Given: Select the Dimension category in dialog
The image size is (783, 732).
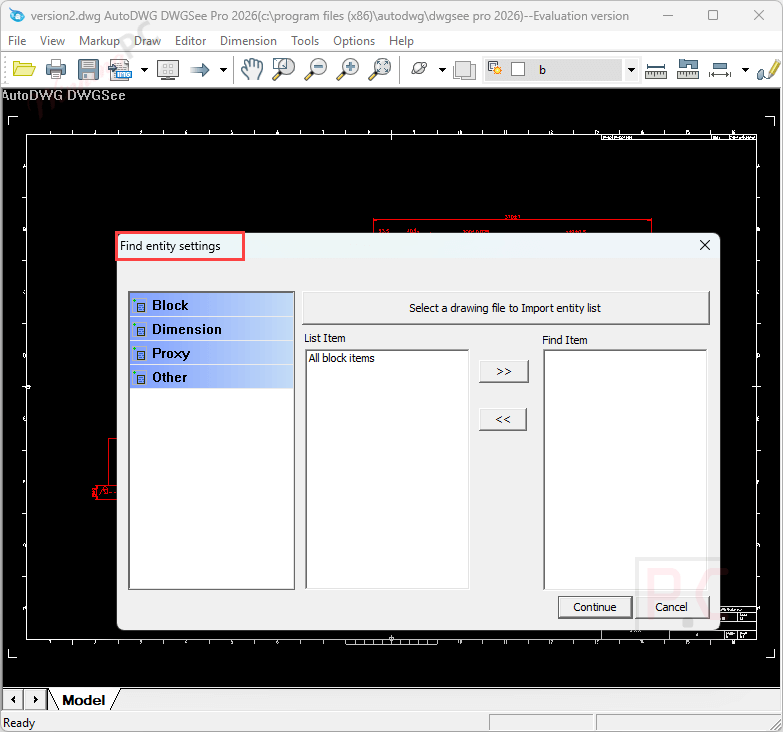Looking at the screenshot, I should (212, 329).
